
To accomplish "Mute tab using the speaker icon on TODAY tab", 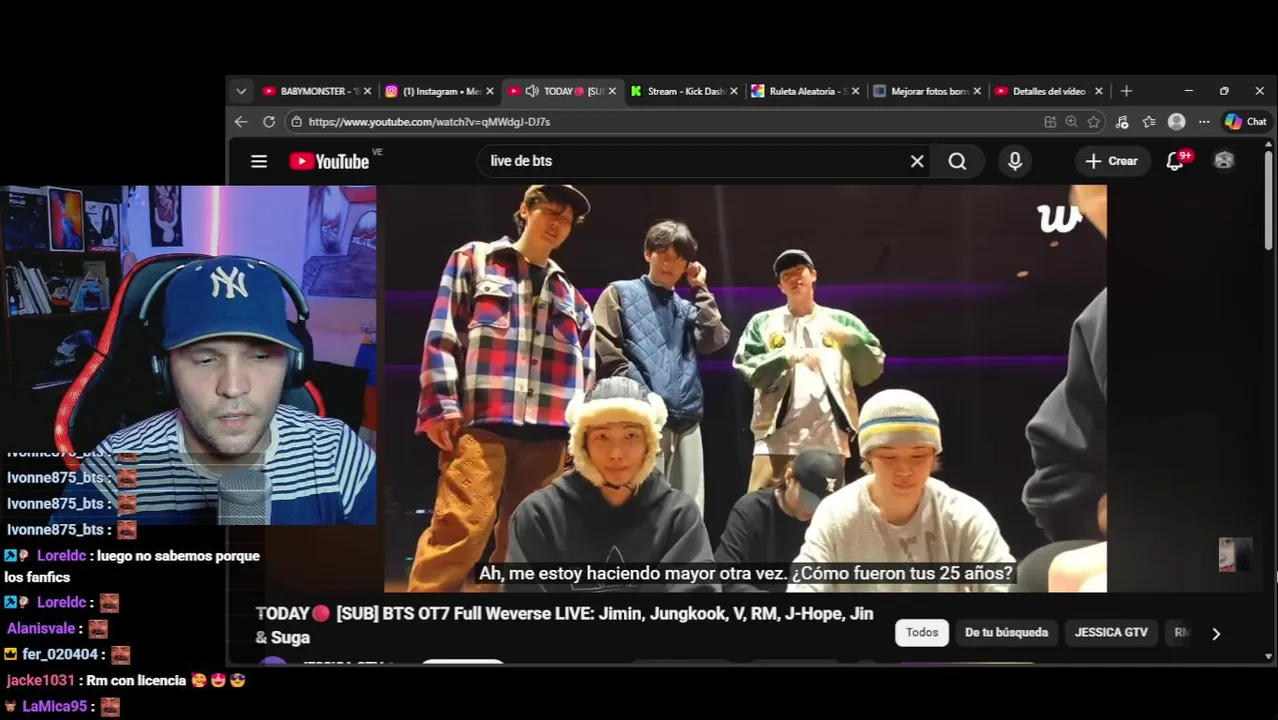I will tap(532, 91).
